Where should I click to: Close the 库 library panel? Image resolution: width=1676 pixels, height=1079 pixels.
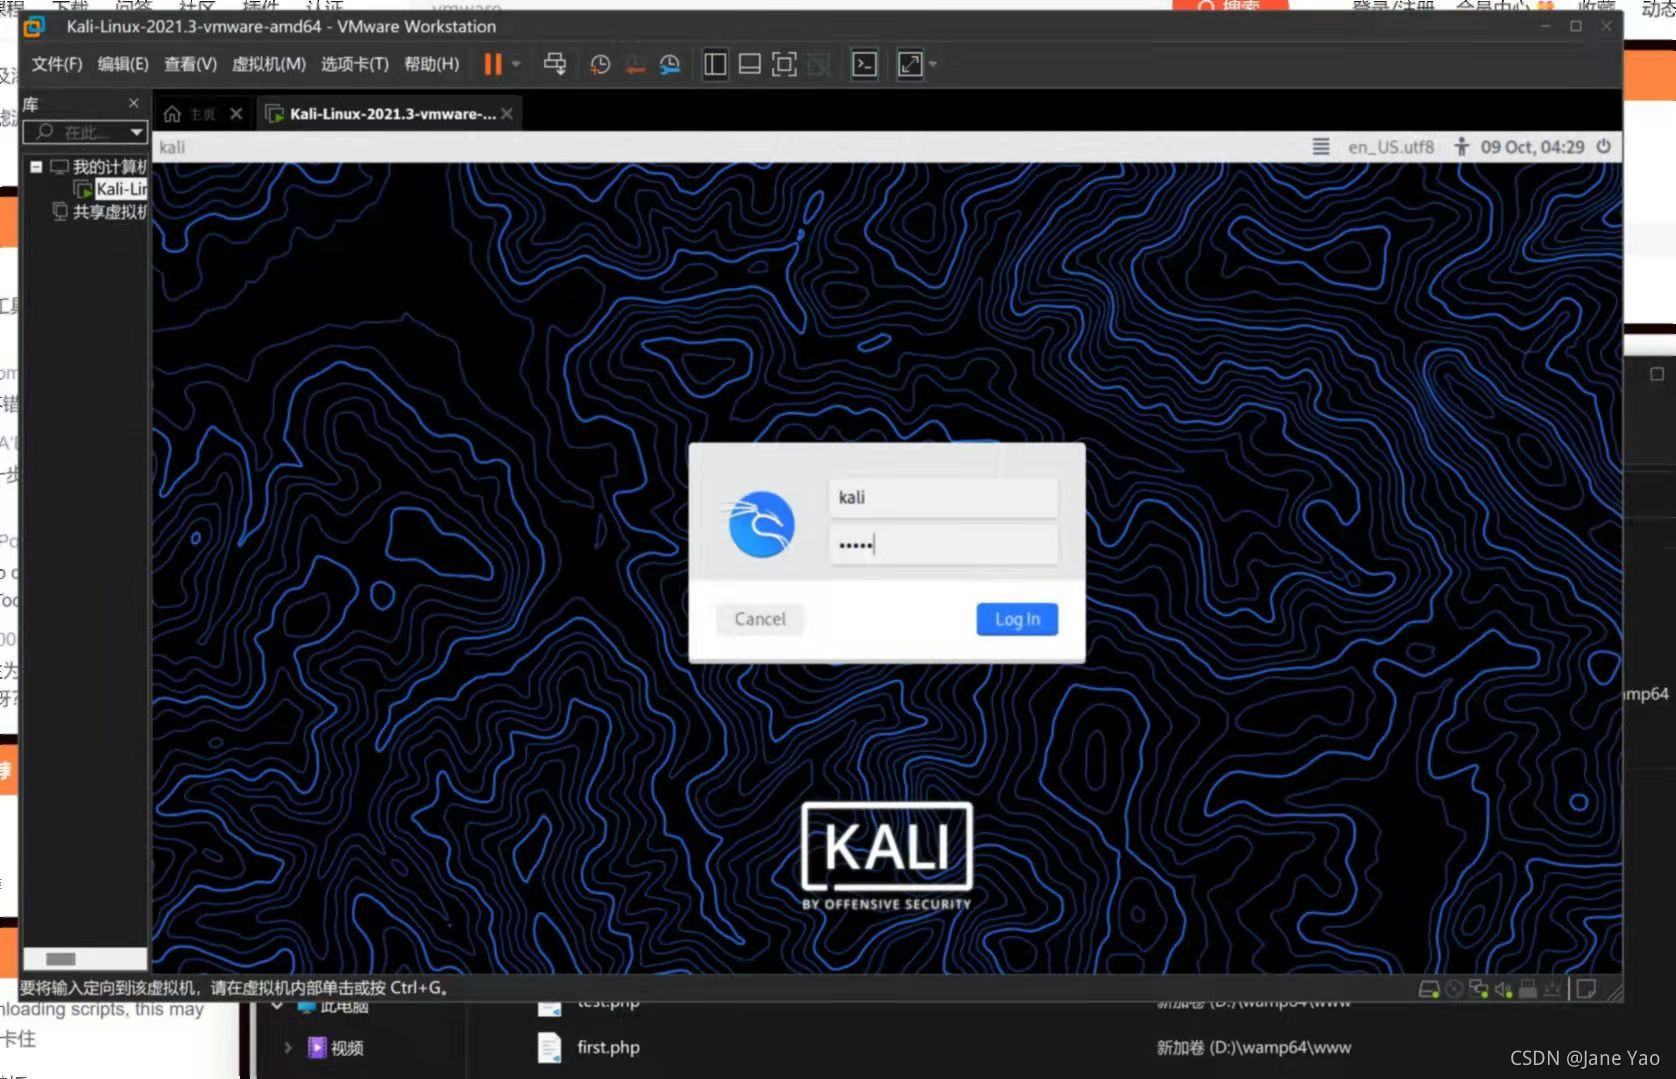pyautogui.click(x=134, y=103)
